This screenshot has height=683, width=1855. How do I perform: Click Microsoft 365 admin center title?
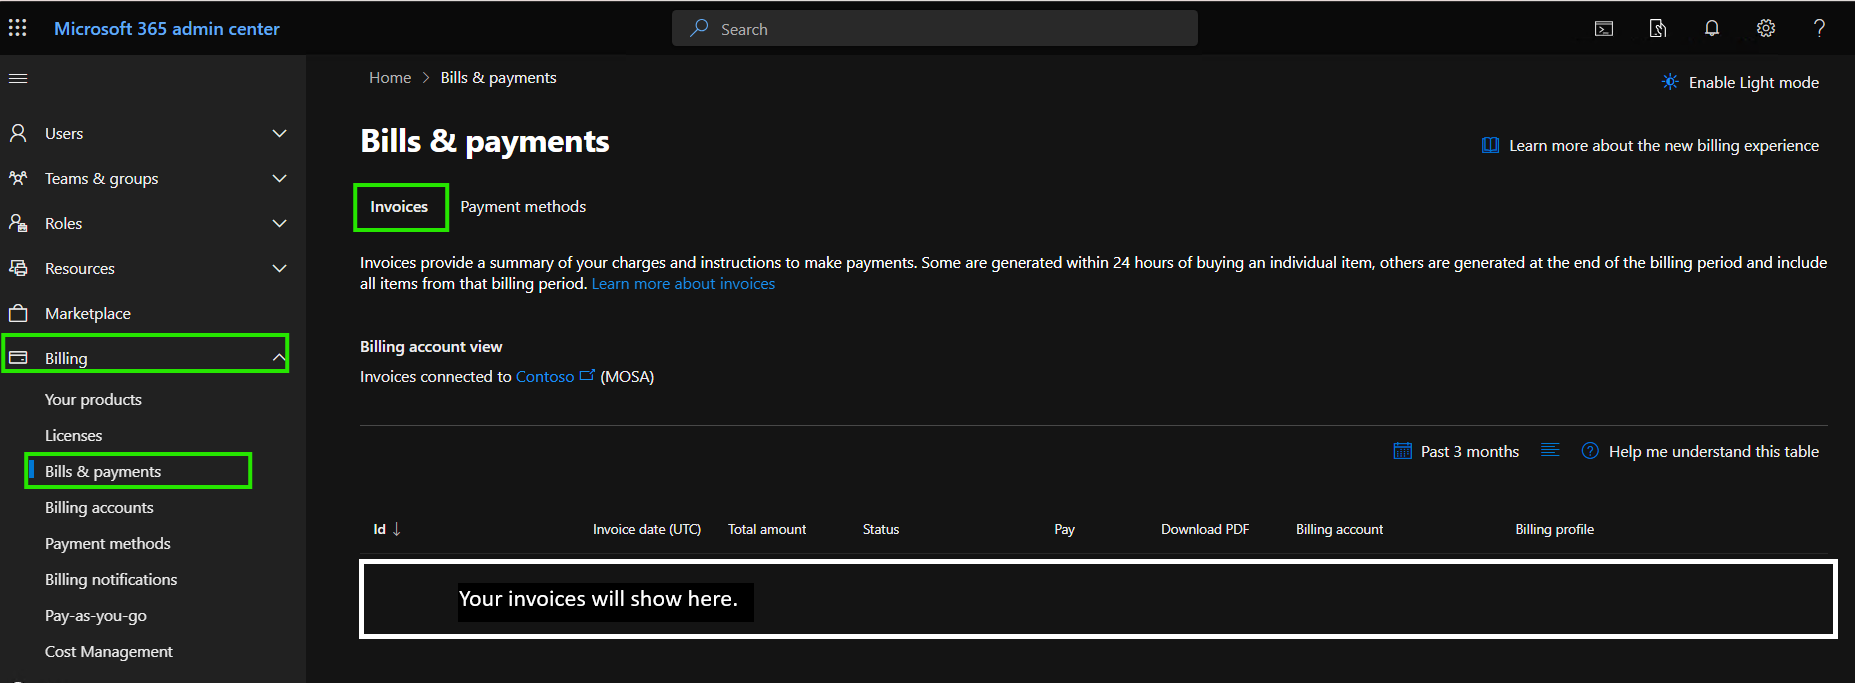pos(167,28)
